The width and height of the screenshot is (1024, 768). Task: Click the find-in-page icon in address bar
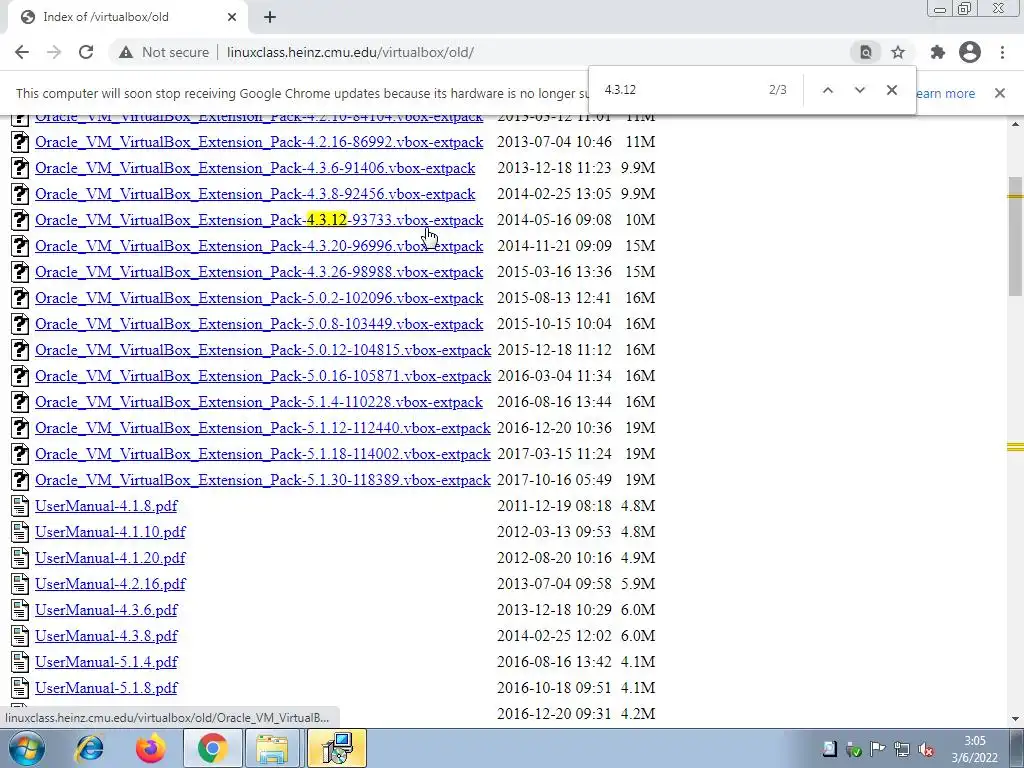point(865,52)
